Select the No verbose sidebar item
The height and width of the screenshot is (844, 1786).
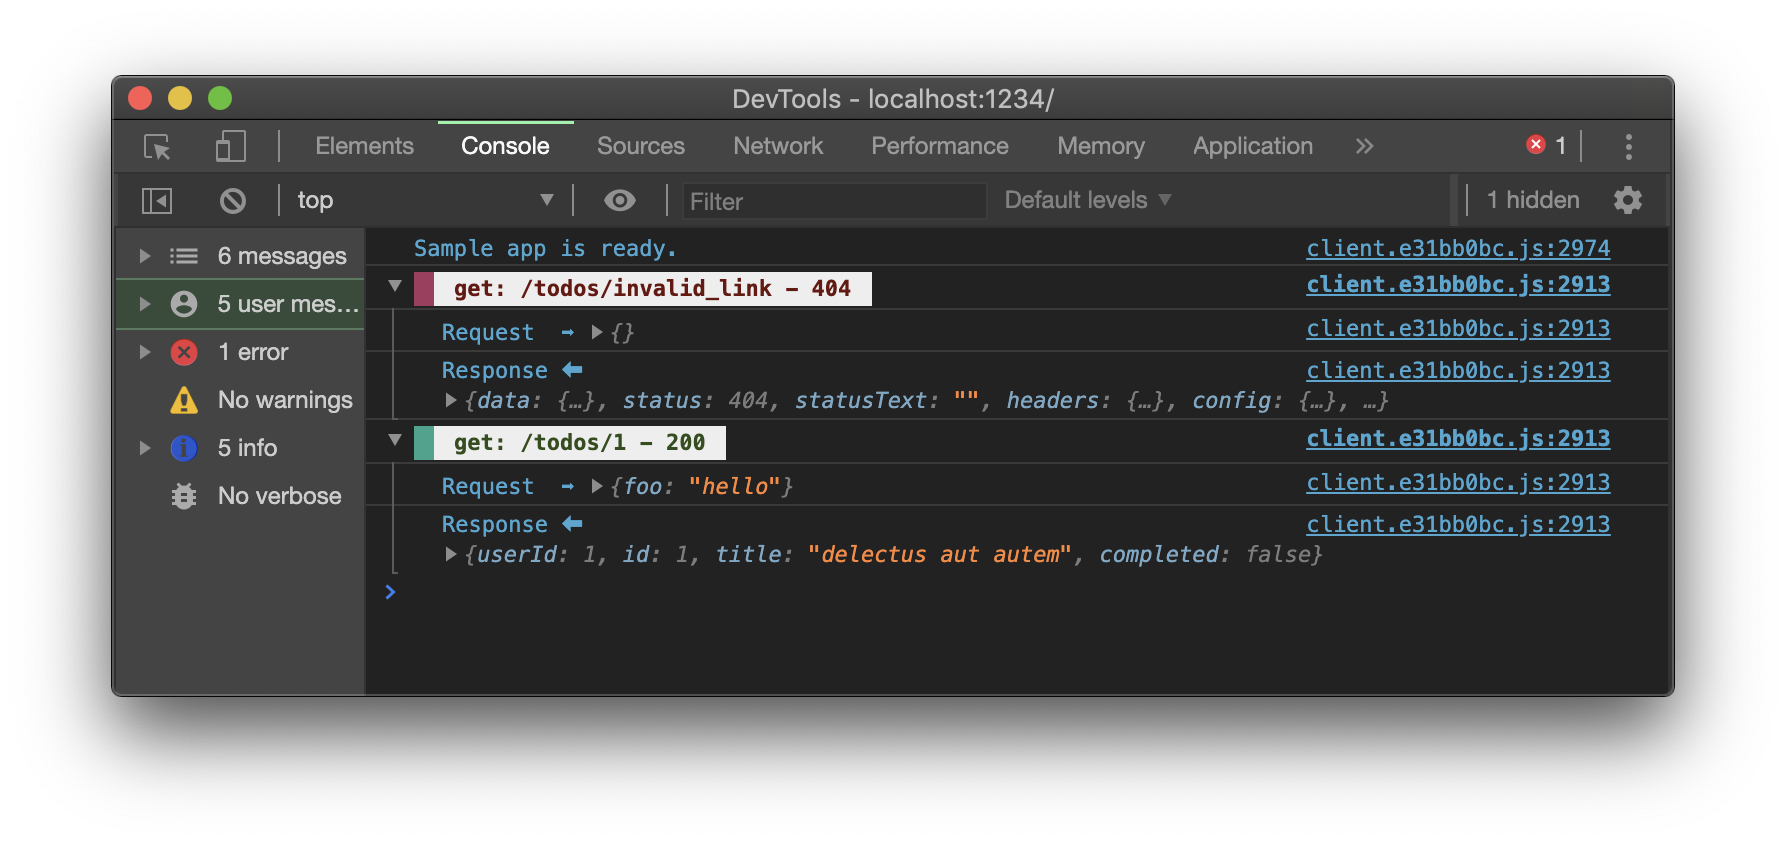coord(240,496)
